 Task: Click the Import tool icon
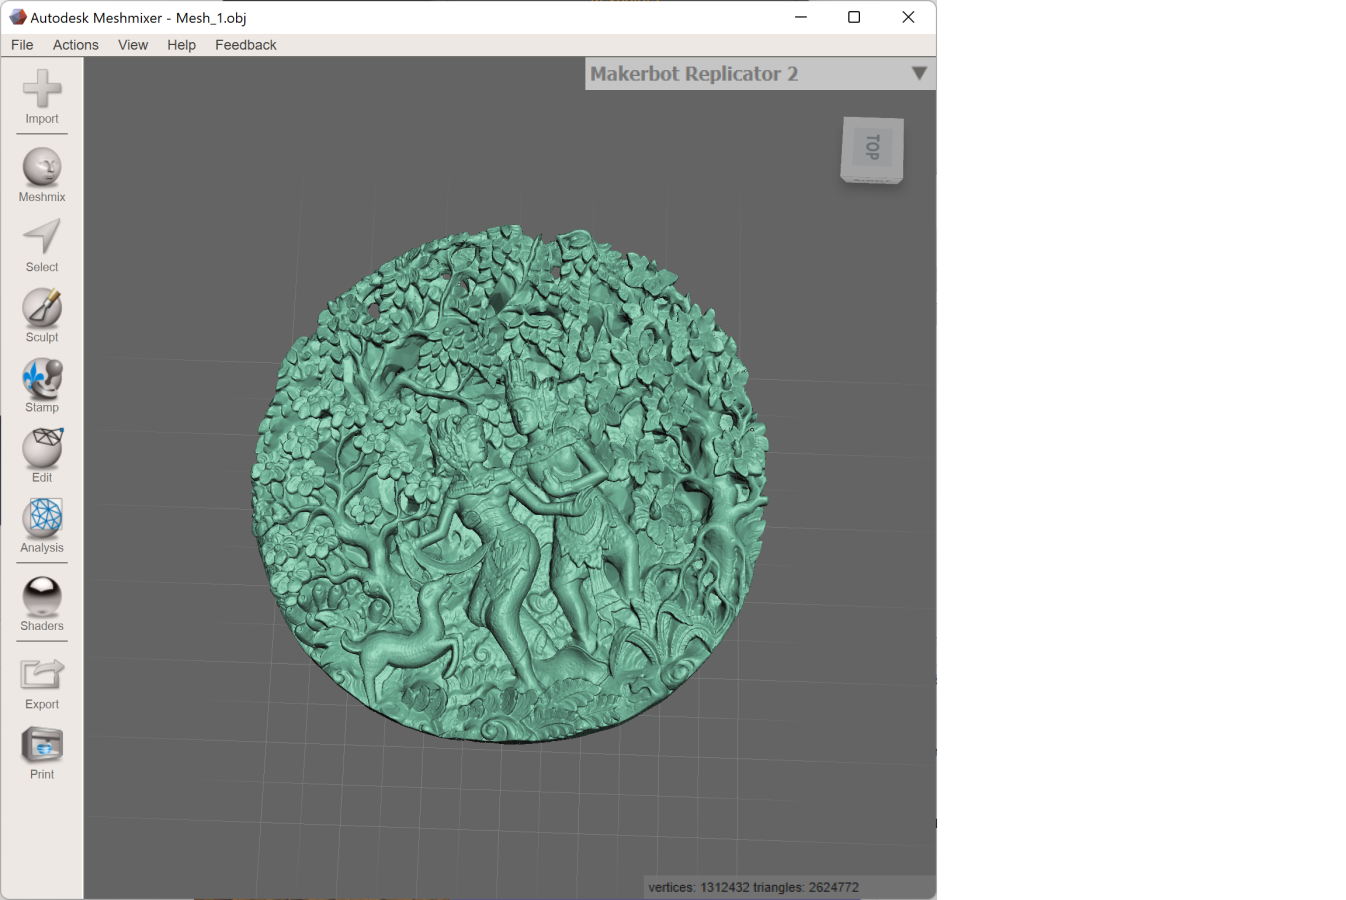pyautogui.click(x=42, y=90)
